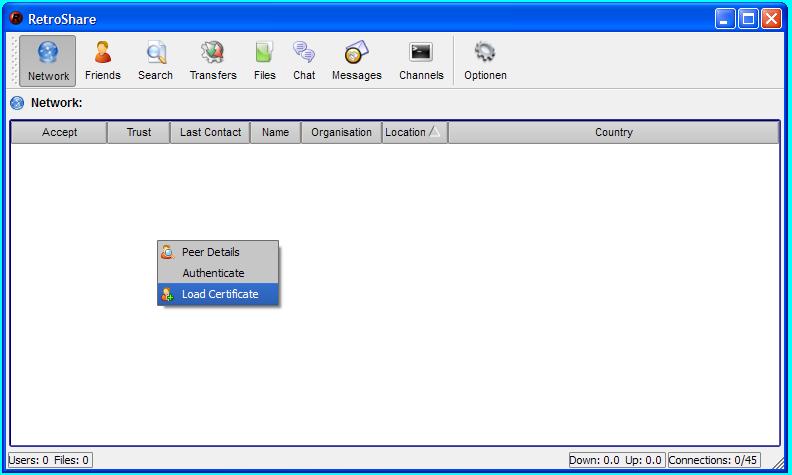Minimize the RetroShare window
The image size is (792, 475).
[x=725, y=19]
